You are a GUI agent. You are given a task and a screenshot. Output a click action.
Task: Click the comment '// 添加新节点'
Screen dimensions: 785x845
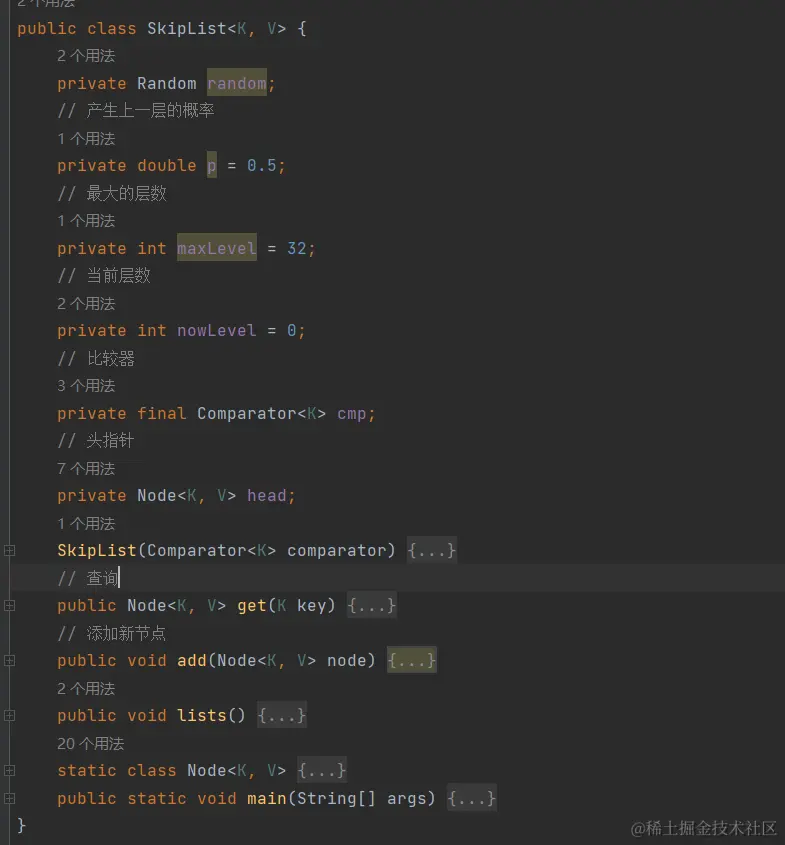(x=112, y=633)
